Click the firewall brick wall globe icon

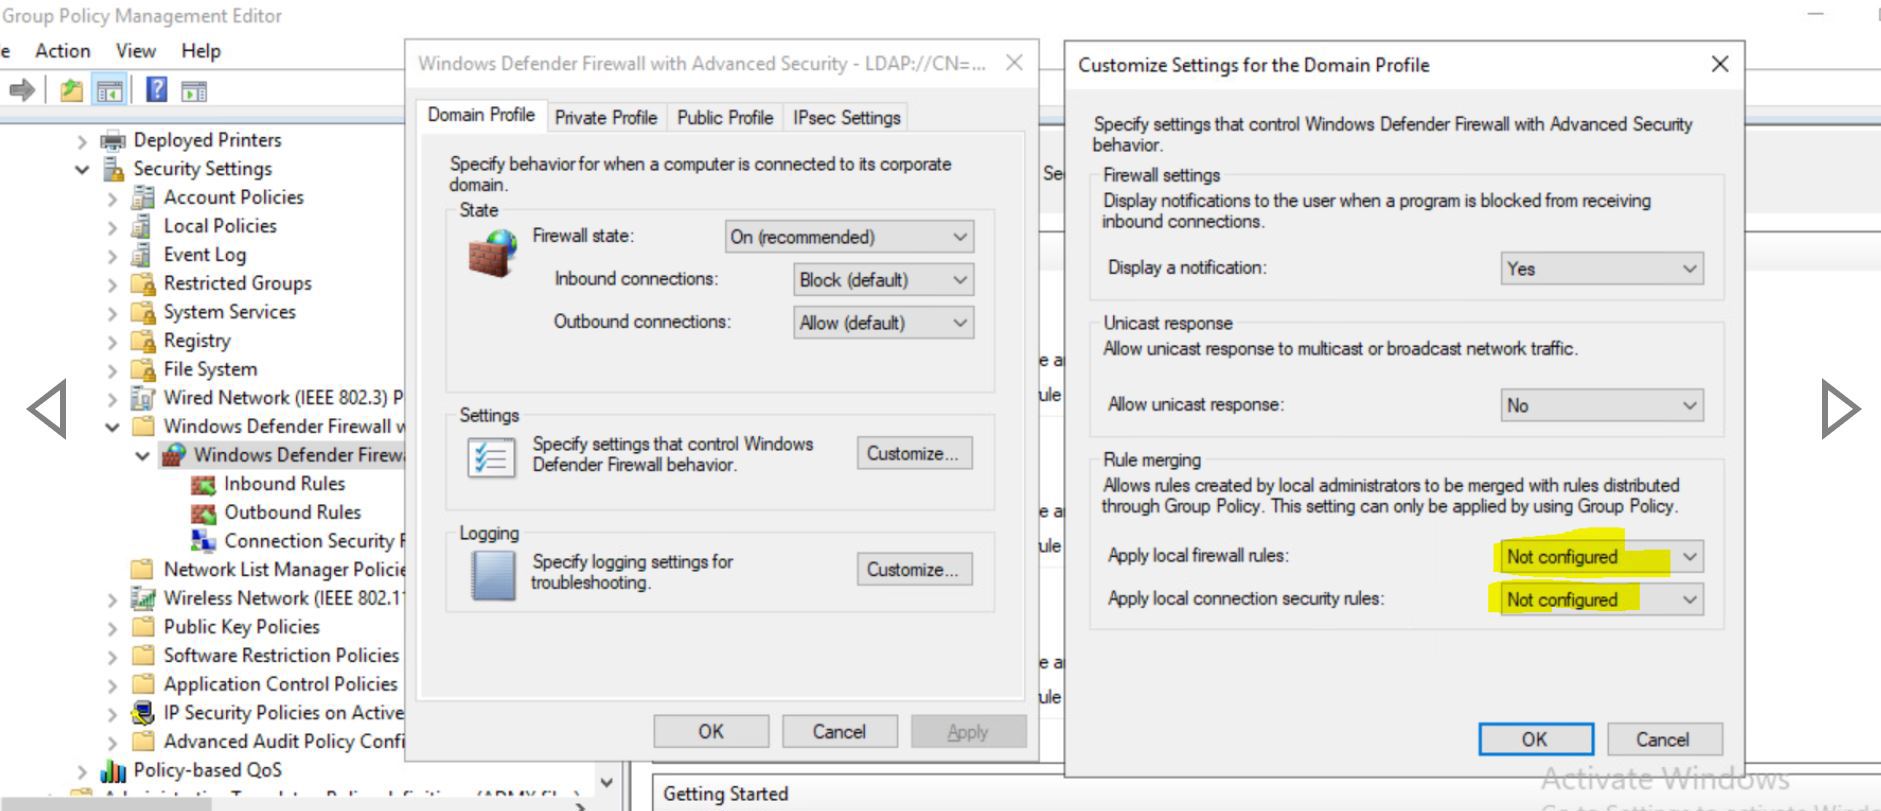coord(493,253)
